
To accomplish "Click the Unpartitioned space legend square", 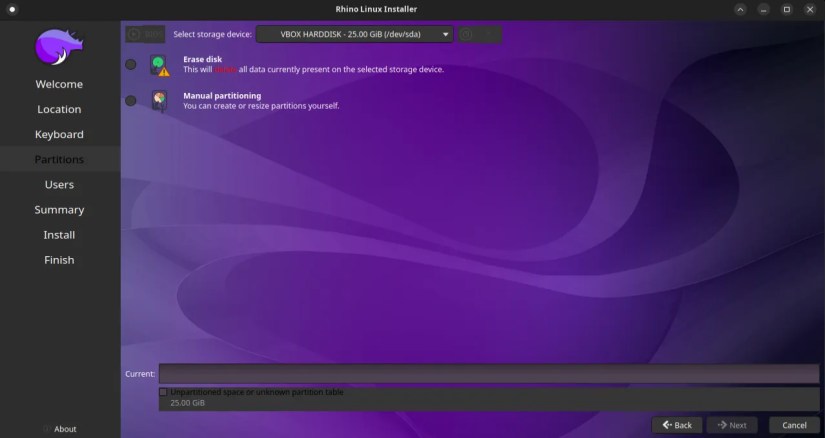I will 163,392.
